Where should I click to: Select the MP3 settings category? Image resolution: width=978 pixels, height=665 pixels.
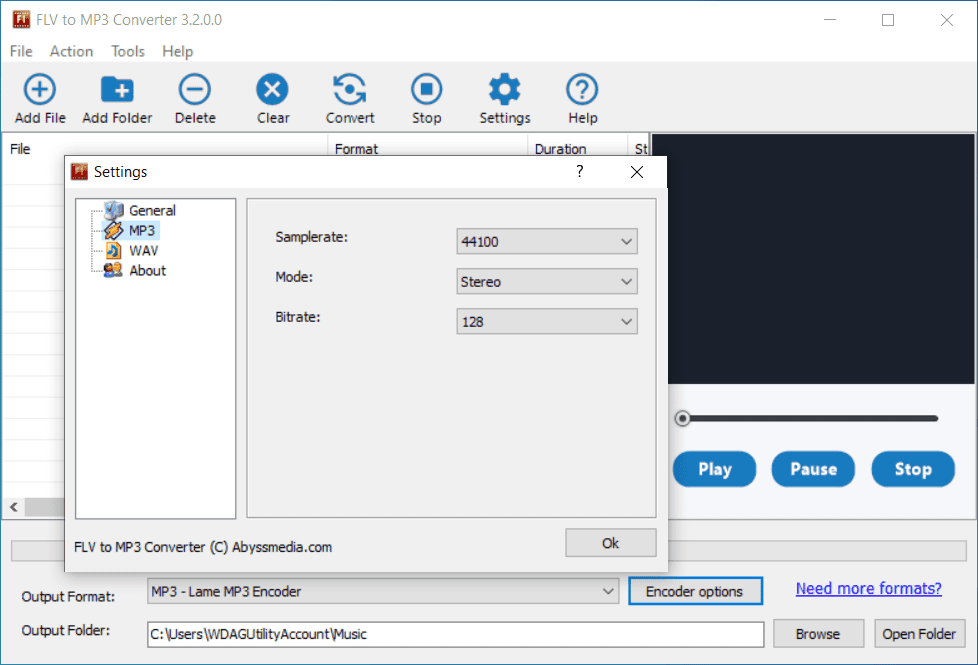coord(142,230)
